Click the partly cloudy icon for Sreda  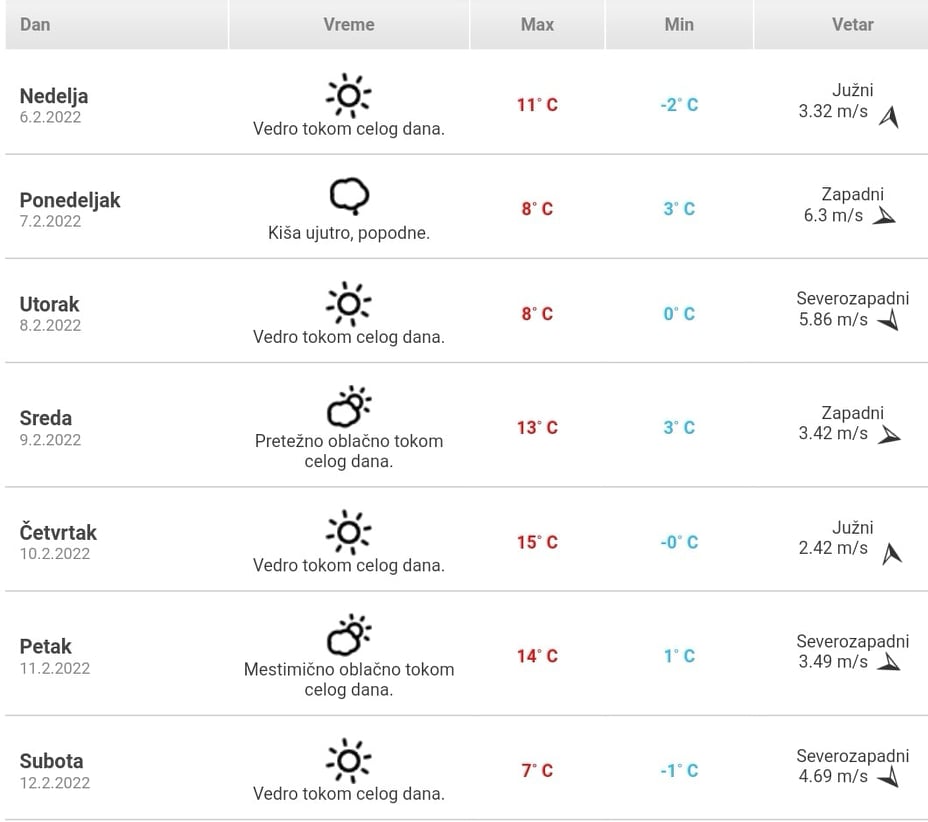tap(349, 407)
